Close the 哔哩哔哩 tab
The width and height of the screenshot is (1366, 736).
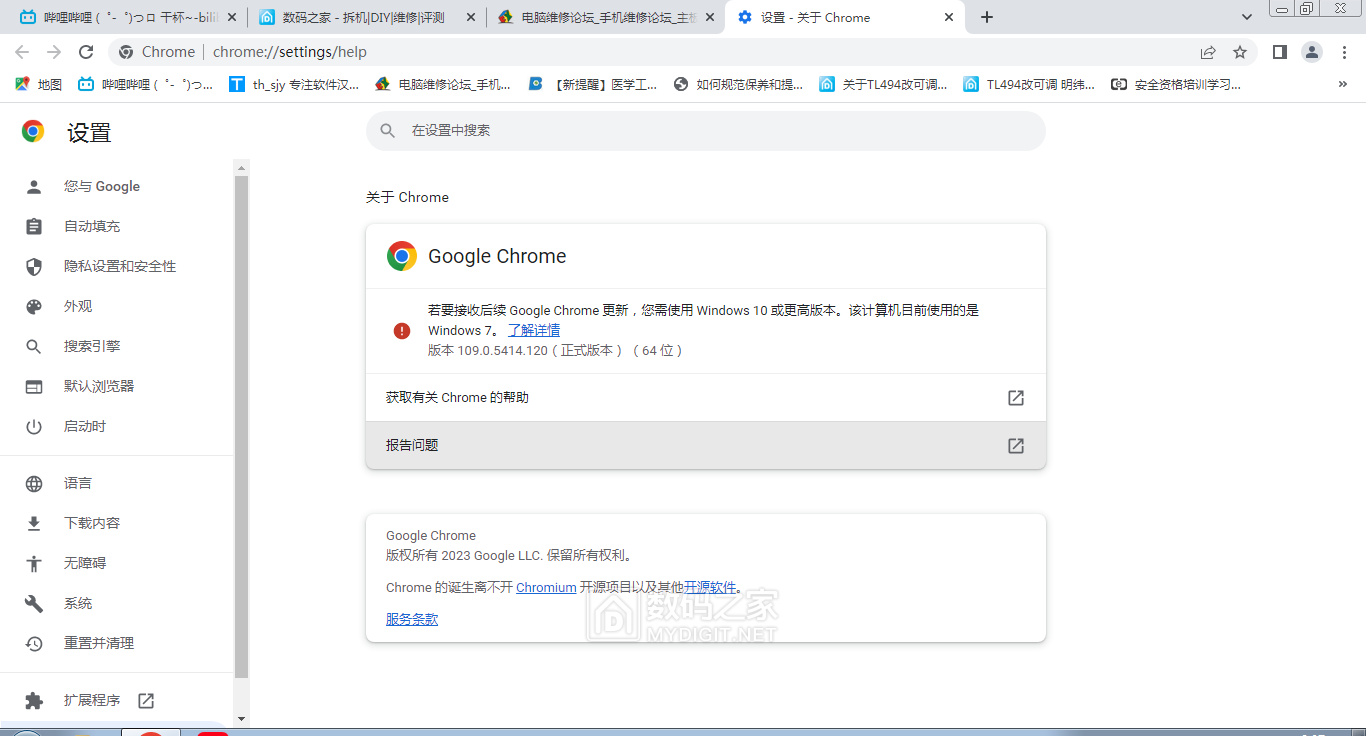tap(233, 17)
